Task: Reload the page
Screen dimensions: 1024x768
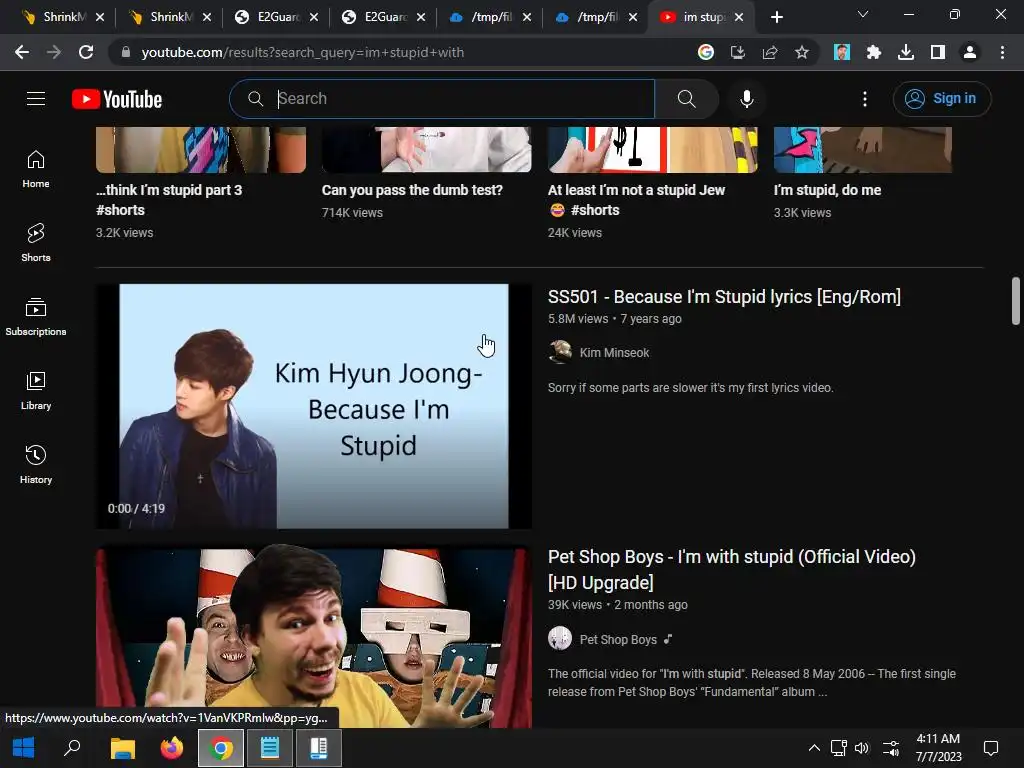Action: point(86,52)
